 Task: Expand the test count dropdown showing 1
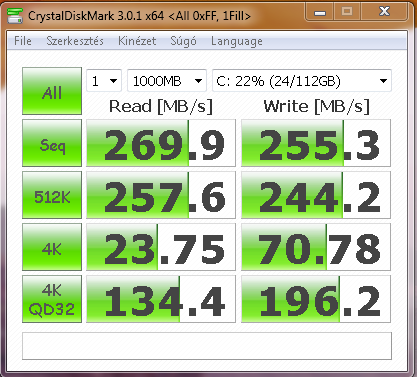(104, 81)
